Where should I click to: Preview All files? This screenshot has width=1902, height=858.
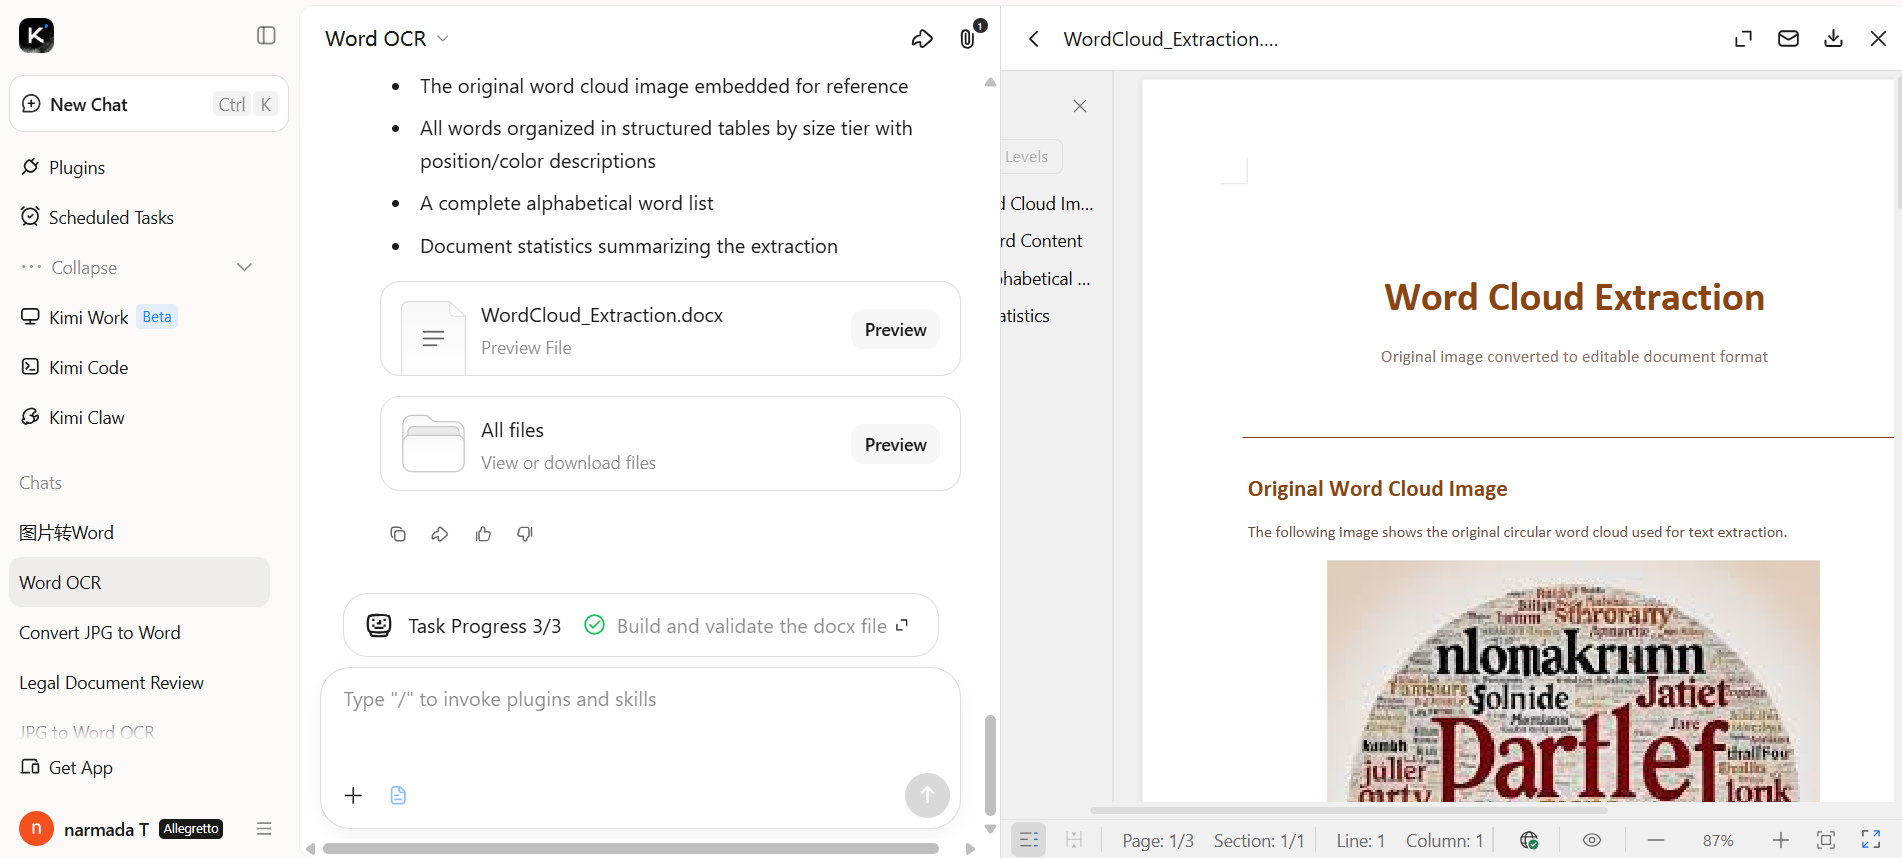895,444
